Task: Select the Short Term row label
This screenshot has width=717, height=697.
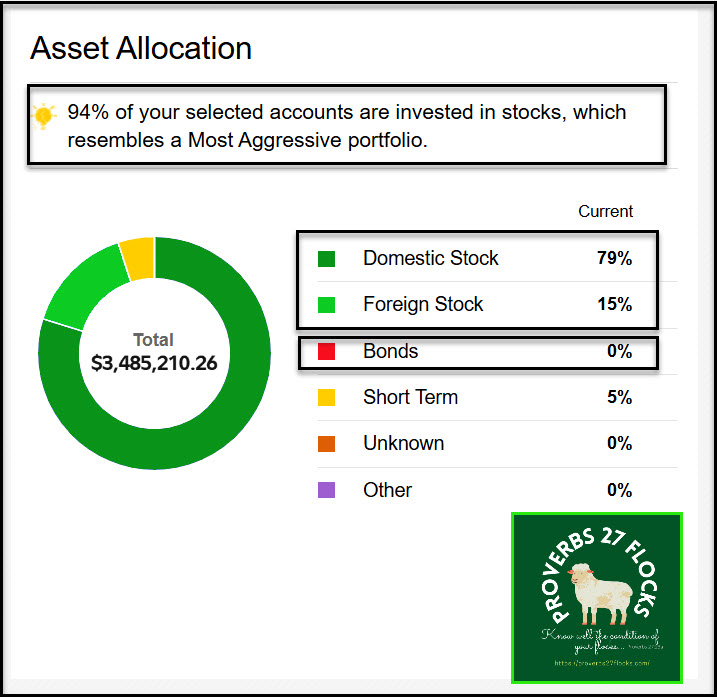Action: 410,398
